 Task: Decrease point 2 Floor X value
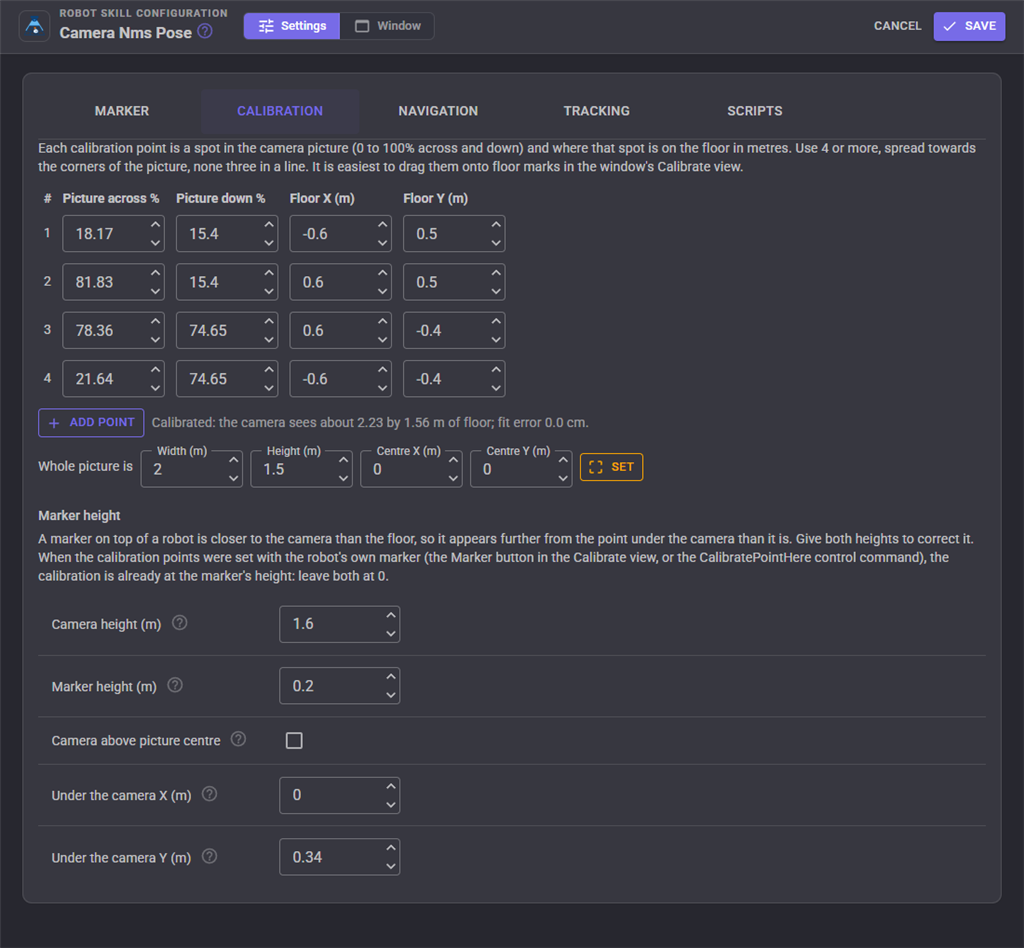[x=383, y=291]
